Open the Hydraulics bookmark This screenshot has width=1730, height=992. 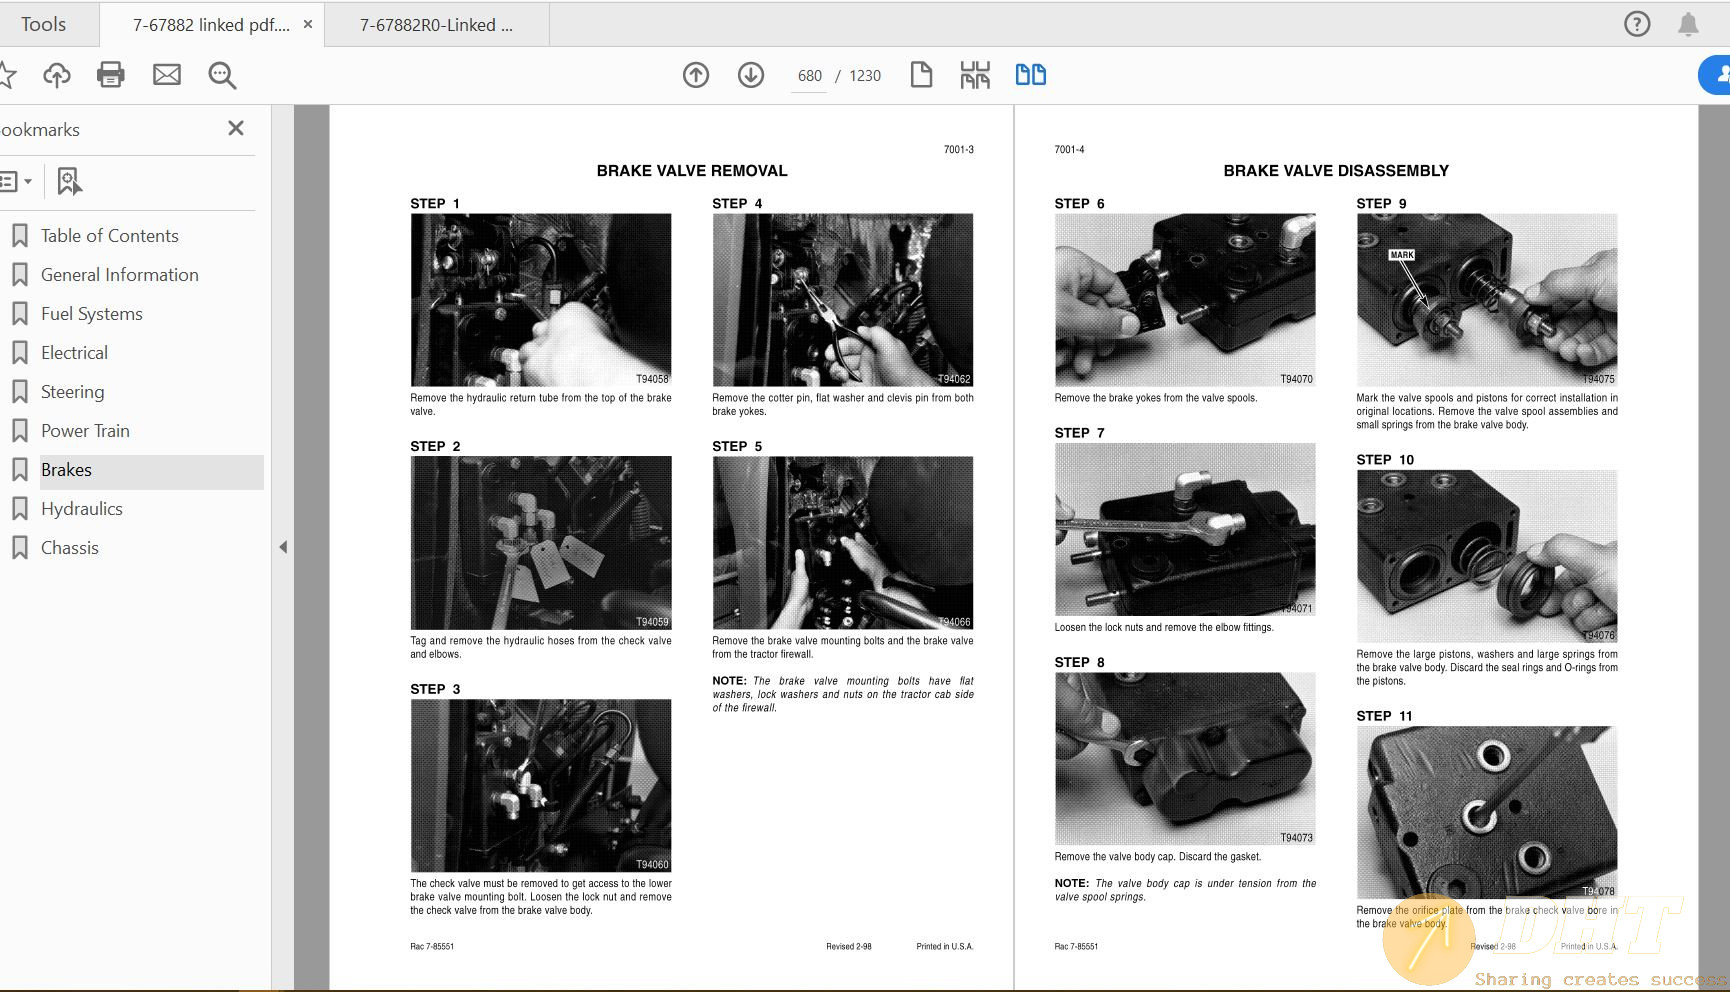click(82, 509)
